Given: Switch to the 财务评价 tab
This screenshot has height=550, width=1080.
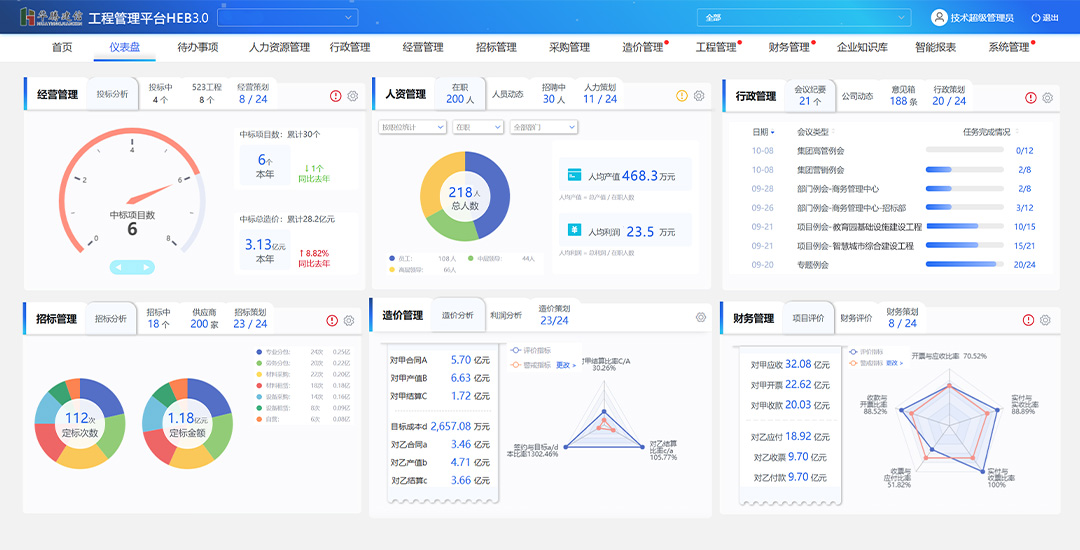Looking at the screenshot, I should coord(856,318).
